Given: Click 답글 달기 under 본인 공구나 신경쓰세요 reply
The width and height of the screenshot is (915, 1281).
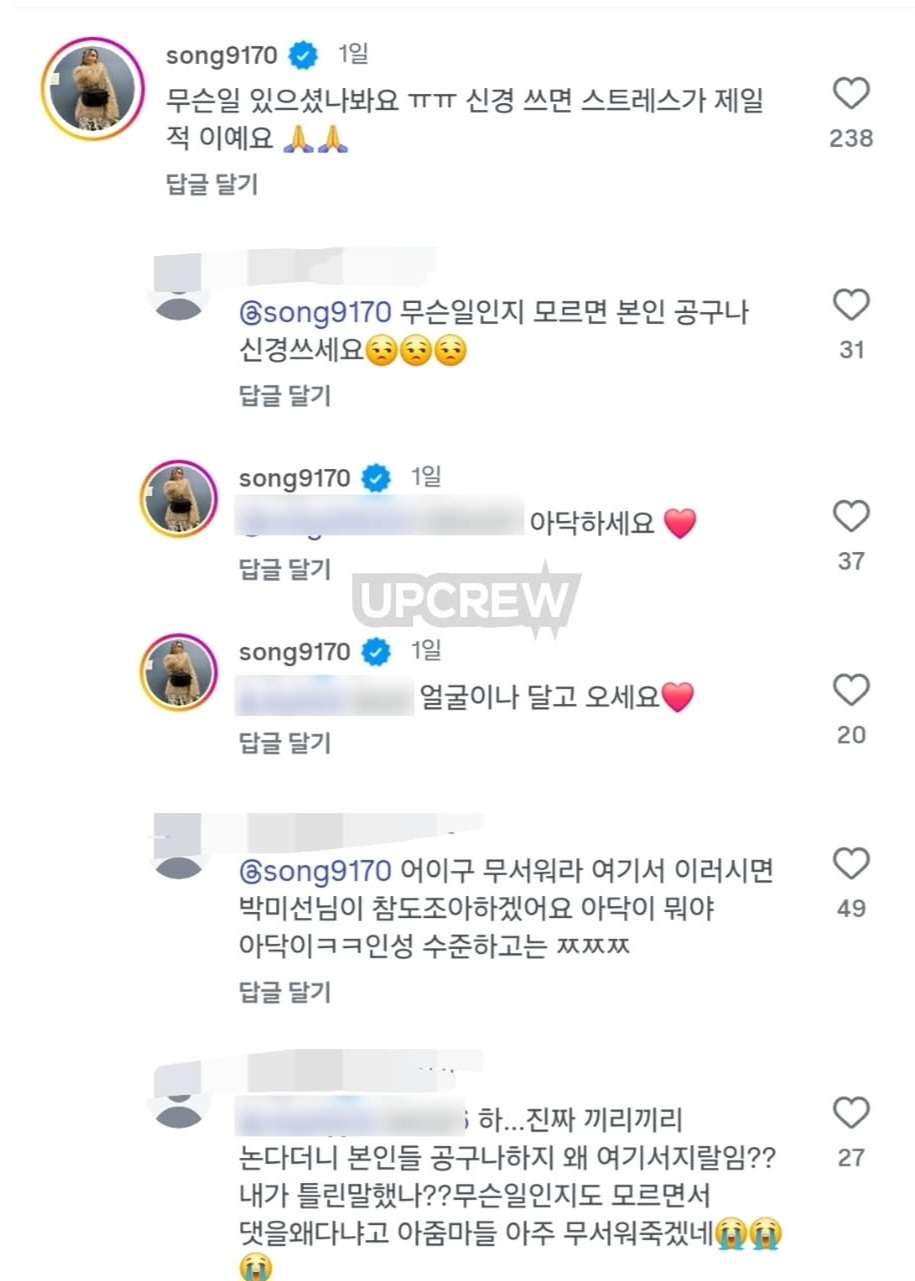Looking at the screenshot, I should (x=284, y=396).
